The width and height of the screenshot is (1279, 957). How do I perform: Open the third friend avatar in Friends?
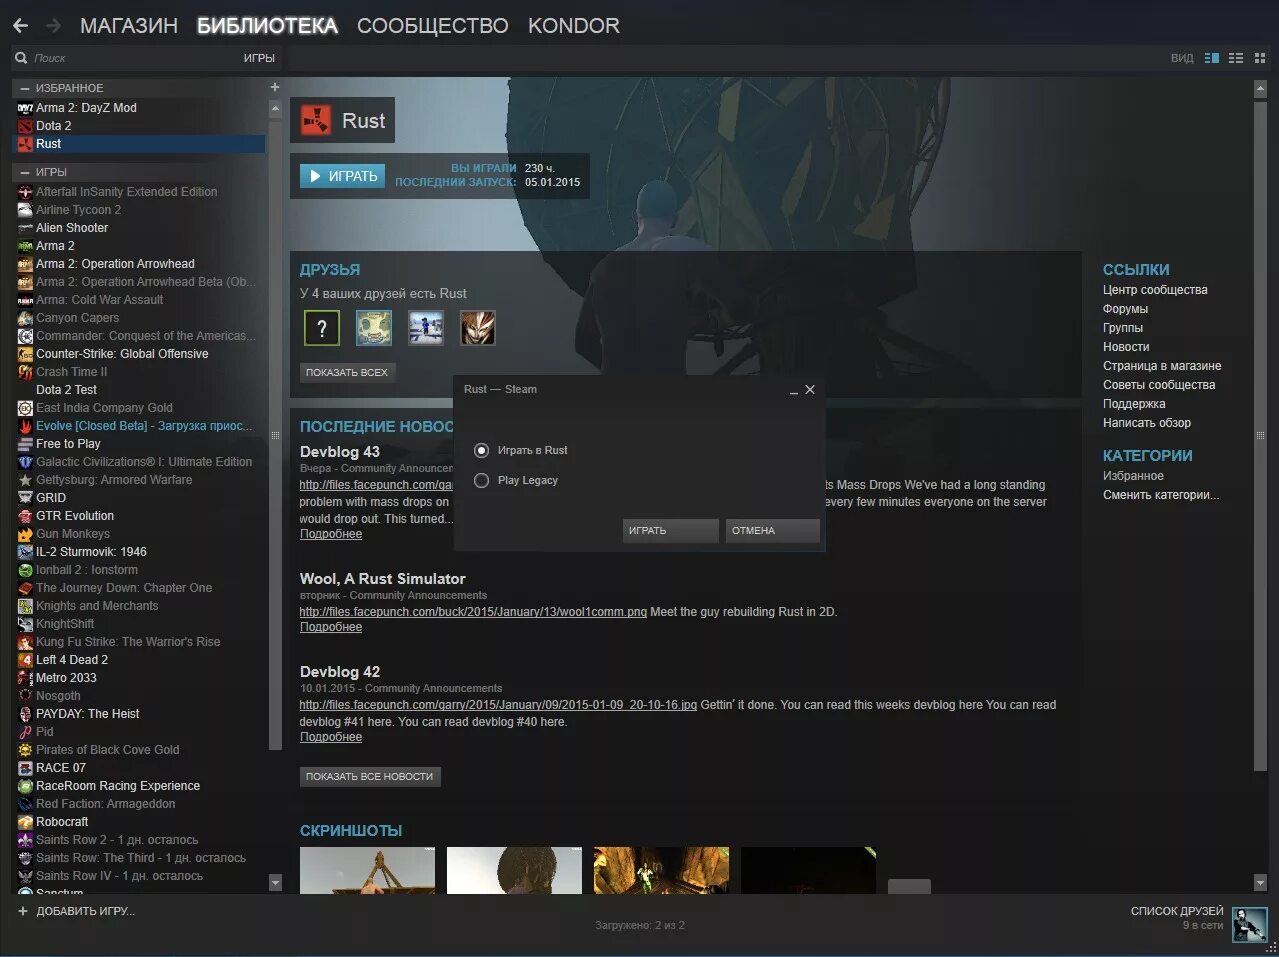[426, 328]
